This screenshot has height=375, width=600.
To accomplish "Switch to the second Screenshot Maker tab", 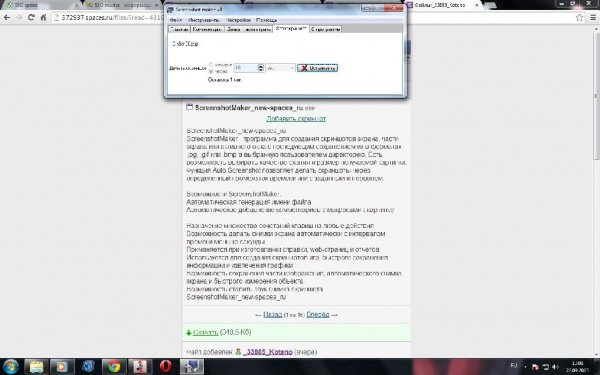I will 207,29.
